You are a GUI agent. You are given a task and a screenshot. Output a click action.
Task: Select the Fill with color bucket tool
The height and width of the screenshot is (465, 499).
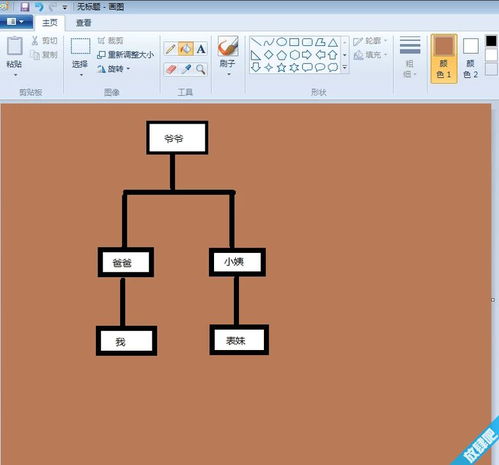click(x=186, y=49)
